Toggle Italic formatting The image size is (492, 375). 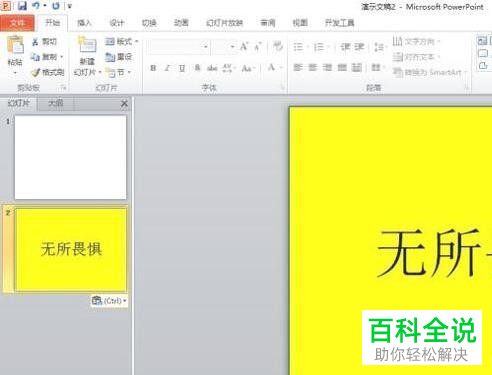[167, 68]
